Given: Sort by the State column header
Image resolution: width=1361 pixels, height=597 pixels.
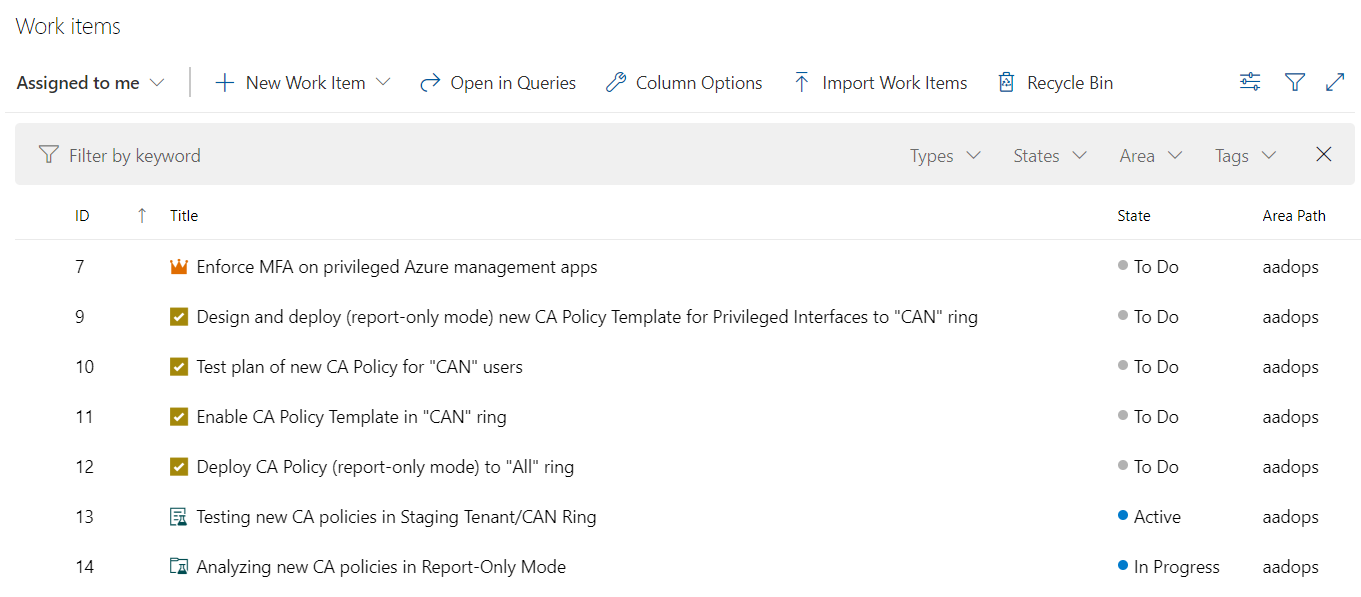Looking at the screenshot, I should click(1134, 216).
